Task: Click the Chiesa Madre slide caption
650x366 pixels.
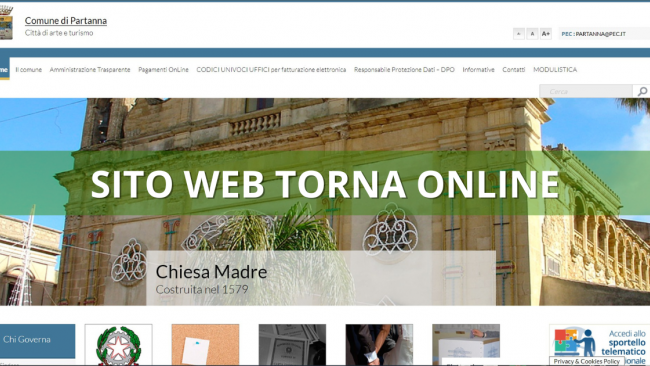Action: coord(211,272)
